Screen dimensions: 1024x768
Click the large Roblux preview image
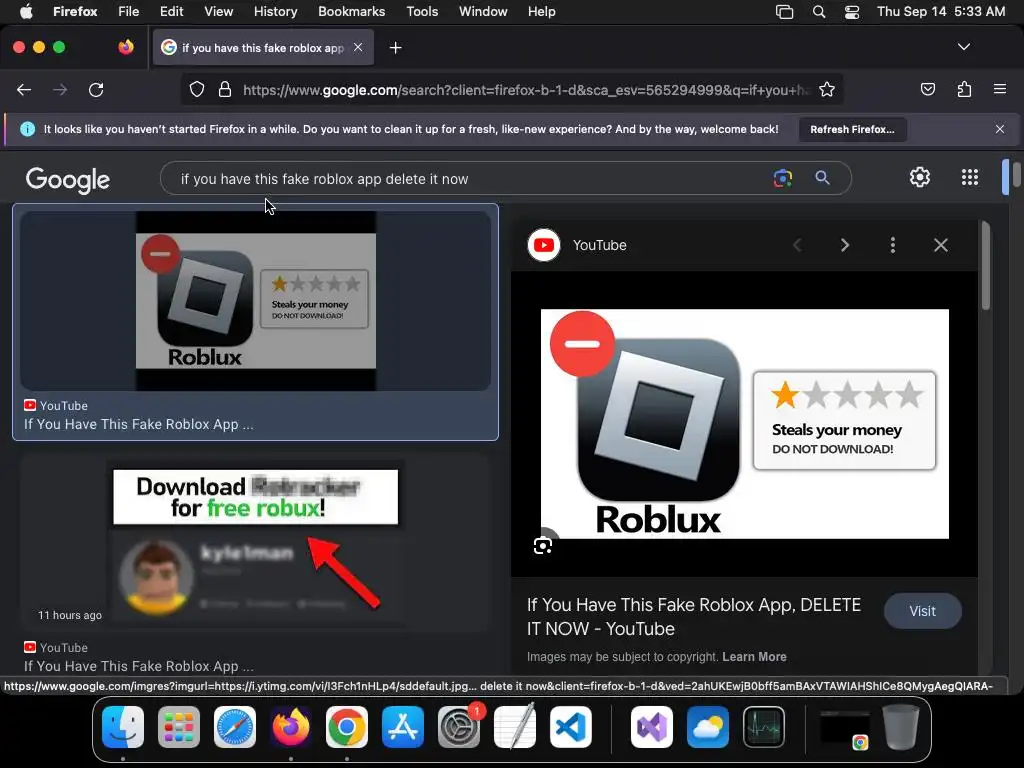pyautogui.click(x=744, y=424)
